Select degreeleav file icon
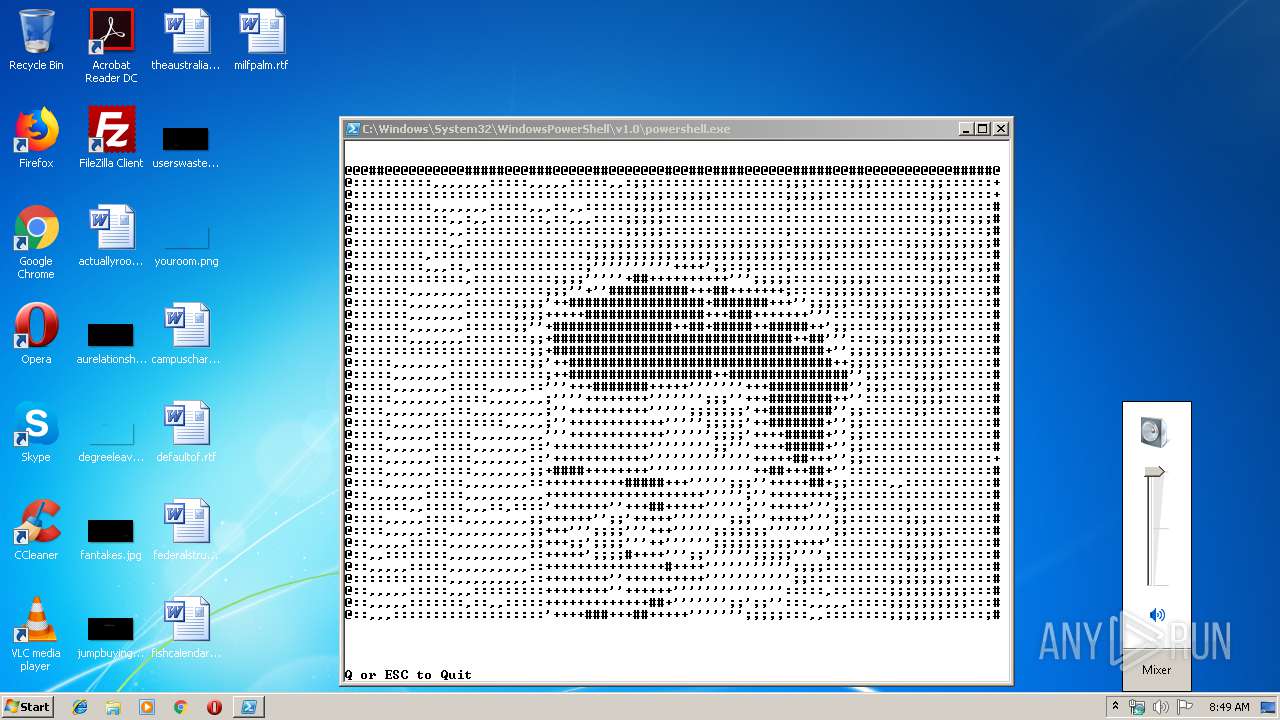Image resolution: width=1280 pixels, height=720 pixels. click(x=111, y=440)
